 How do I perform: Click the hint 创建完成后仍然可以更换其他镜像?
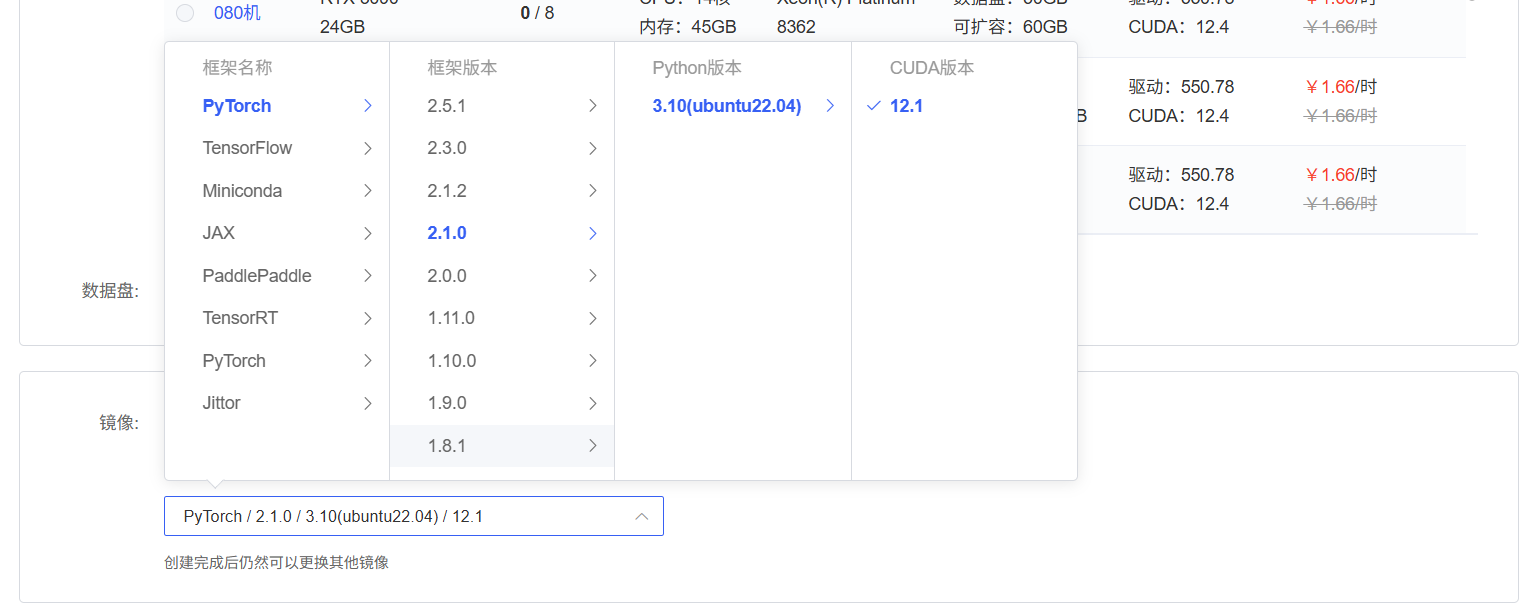pyautogui.click(x=276, y=563)
